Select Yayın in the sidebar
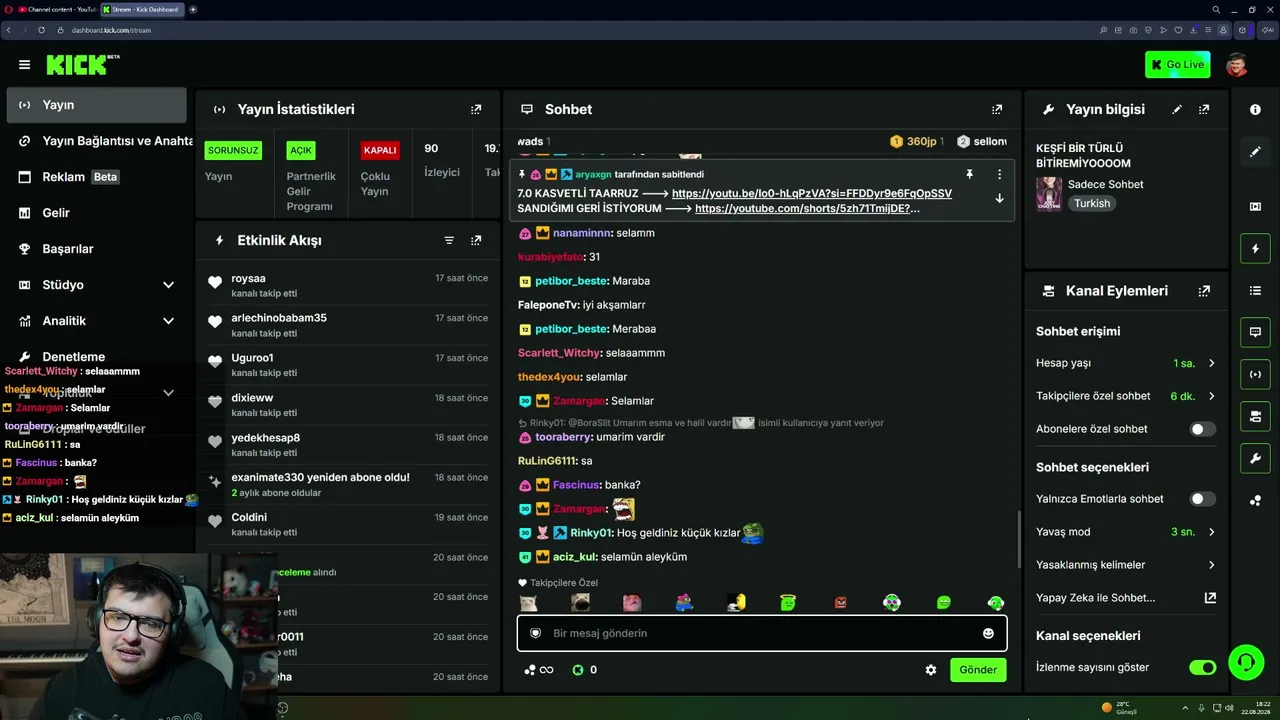The height and width of the screenshot is (720, 1280). [96, 105]
